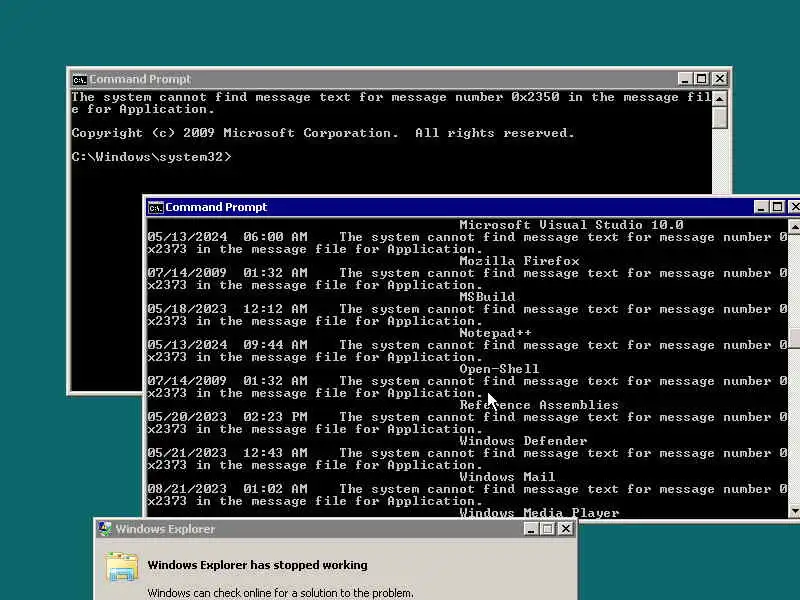
Task: Click 'Windows Explorer has stopped working' heading
Action: 258,565
